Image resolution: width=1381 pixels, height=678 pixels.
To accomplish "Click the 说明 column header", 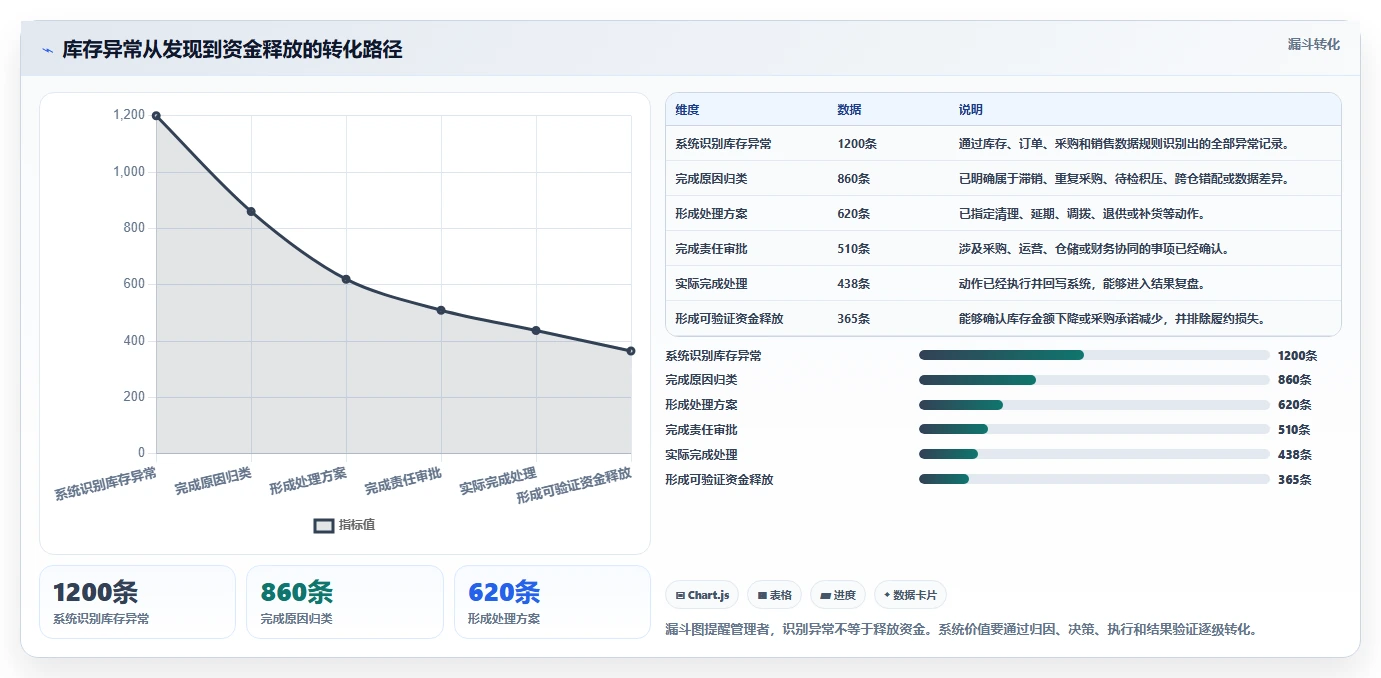I will [x=970, y=110].
